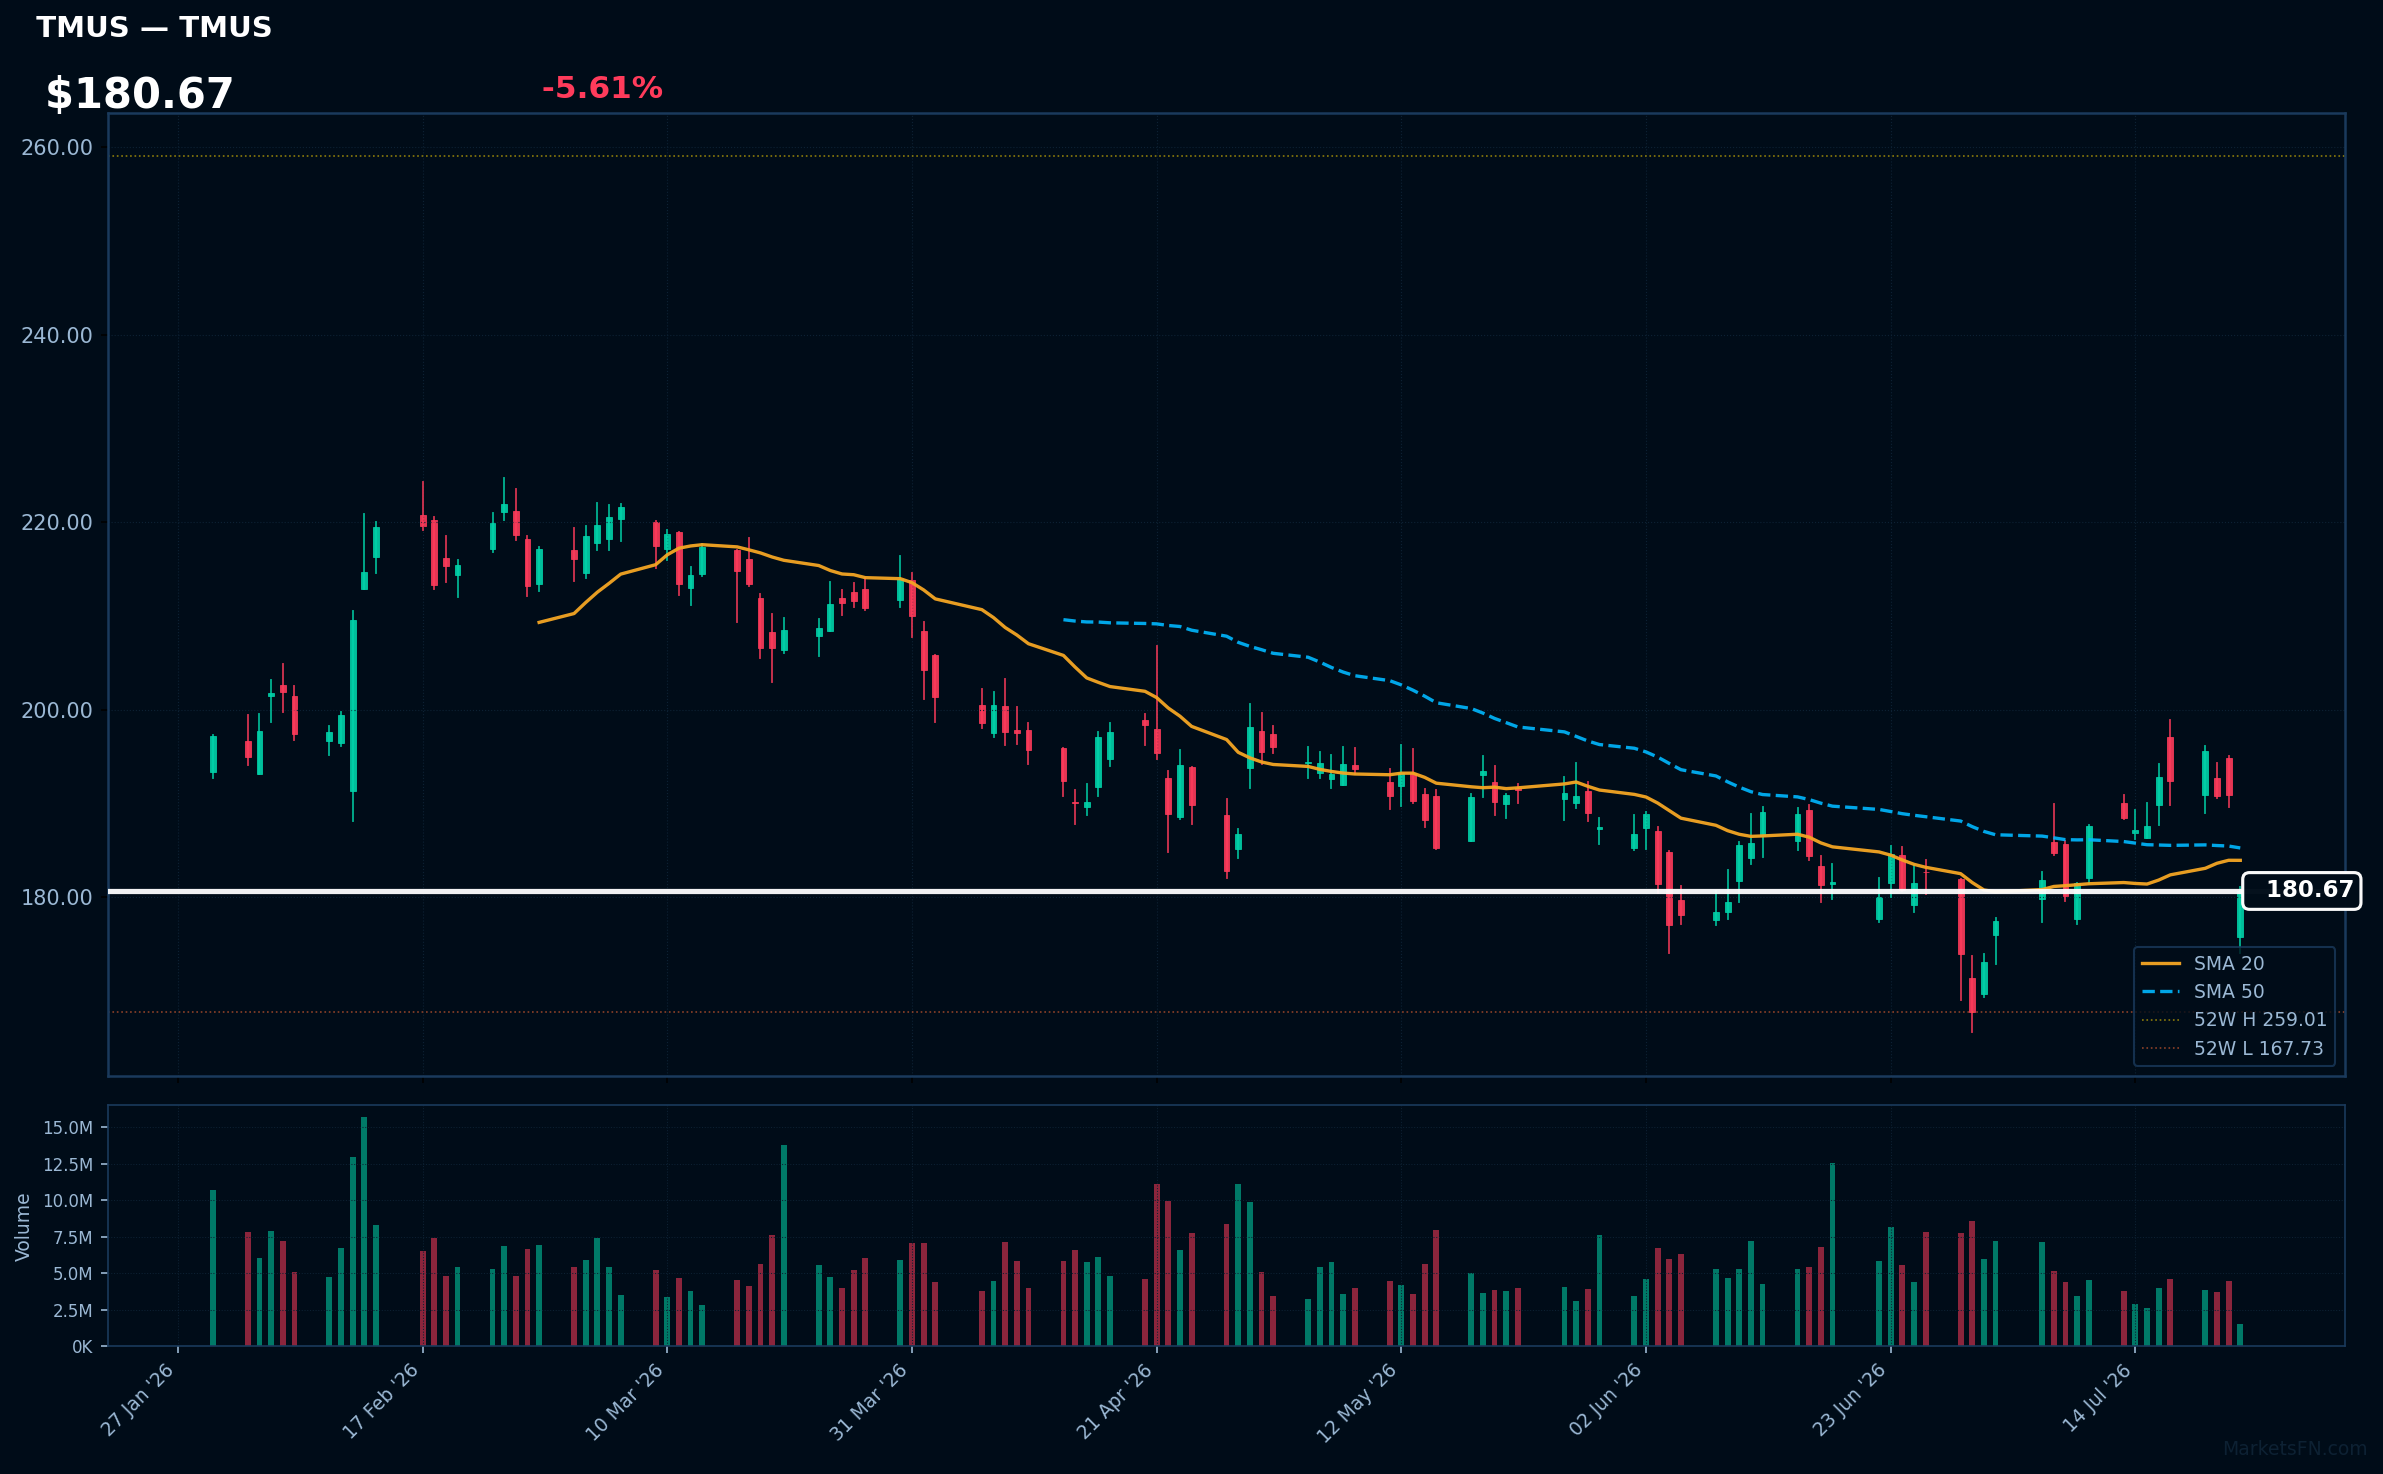Screen dimensions: 2383x1474
Task: Click the Volume axis title
Action: pyautogui.click(x=23, y=1227)
